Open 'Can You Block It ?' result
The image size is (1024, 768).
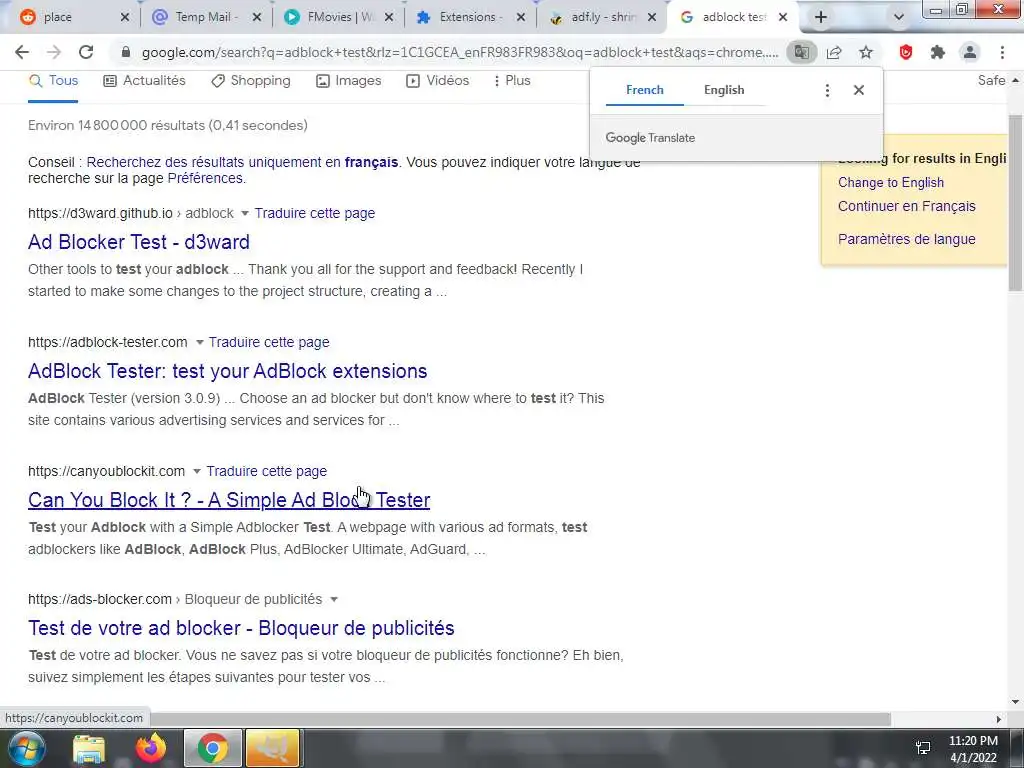click(x=229, y=500)
